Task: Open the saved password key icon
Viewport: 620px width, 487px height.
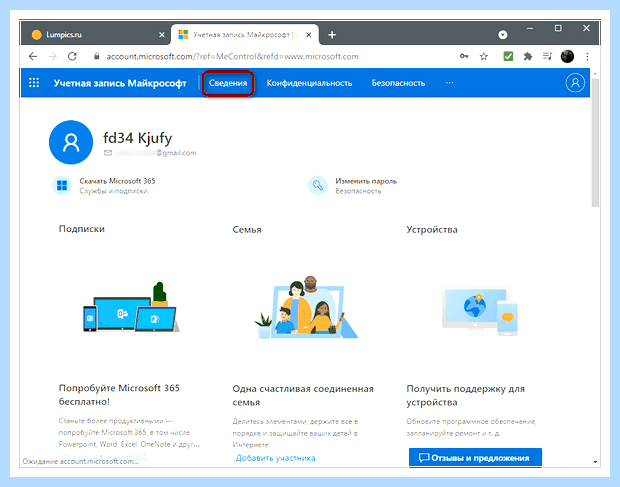Action: coord(464,57)
